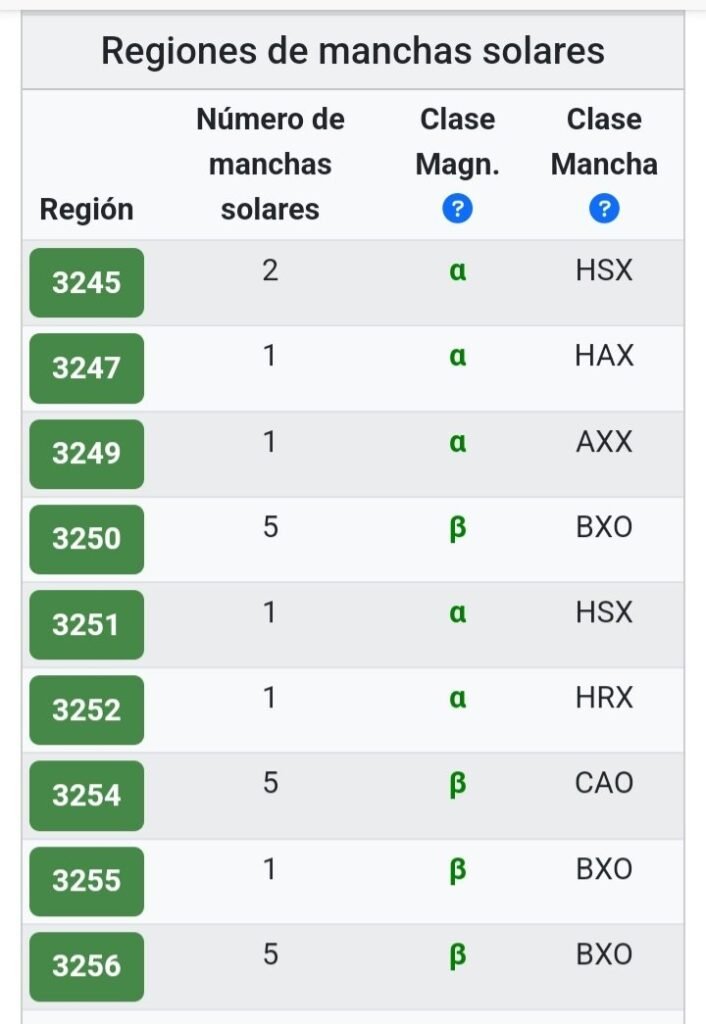
Task: Select region 3249 button
Action: pyautogui.click(x=86, y=454)
